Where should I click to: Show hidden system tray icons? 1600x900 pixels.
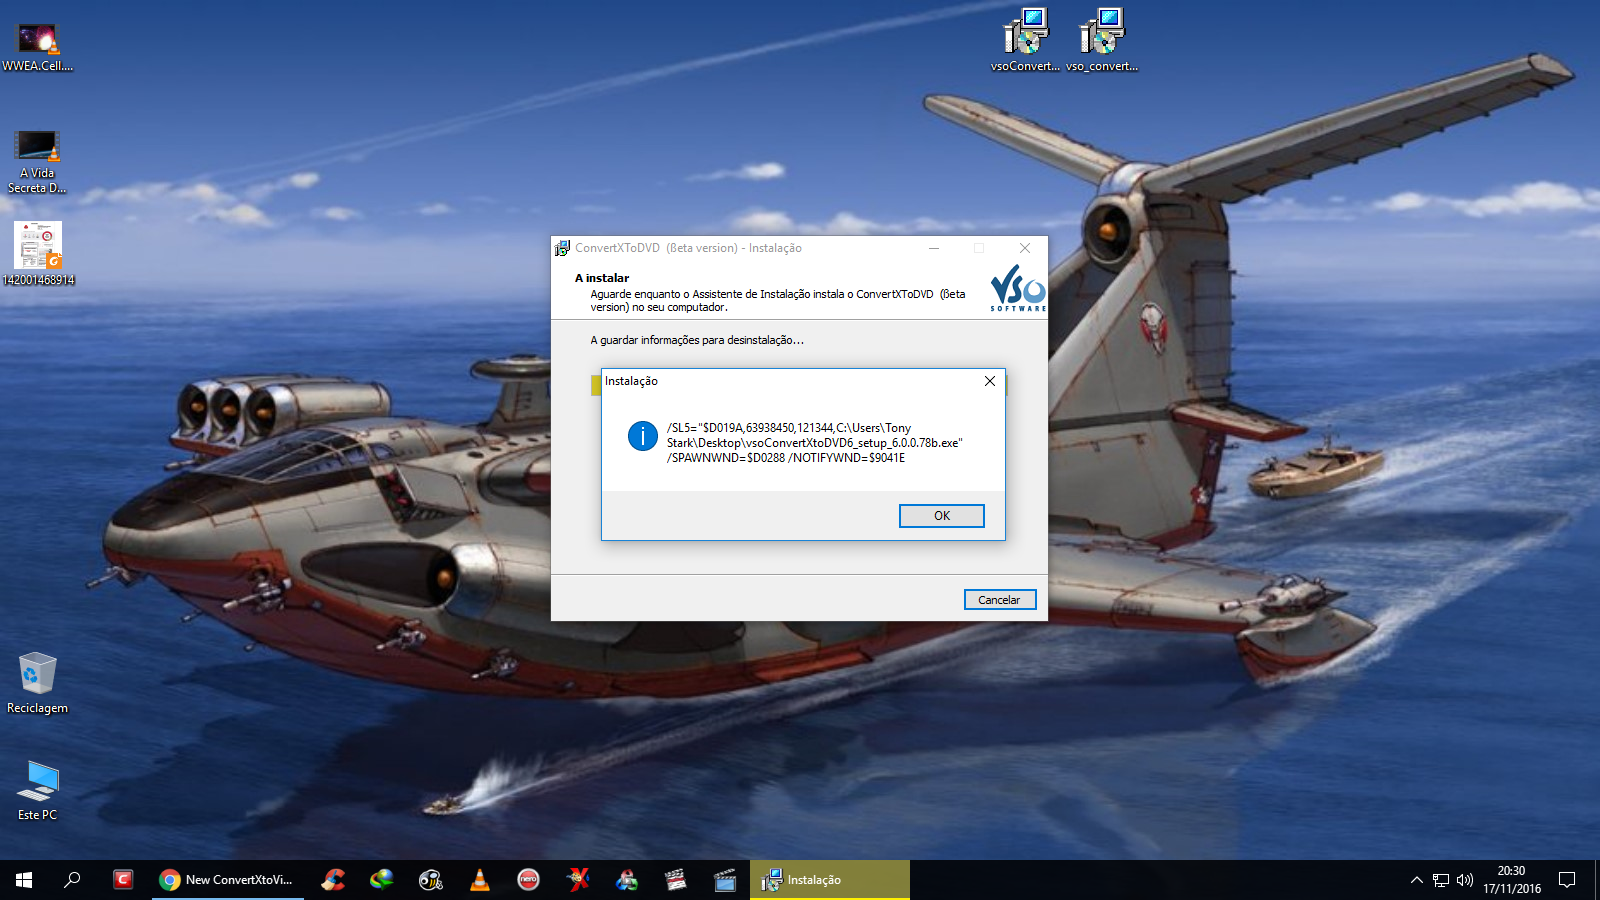coord(1416,880)
